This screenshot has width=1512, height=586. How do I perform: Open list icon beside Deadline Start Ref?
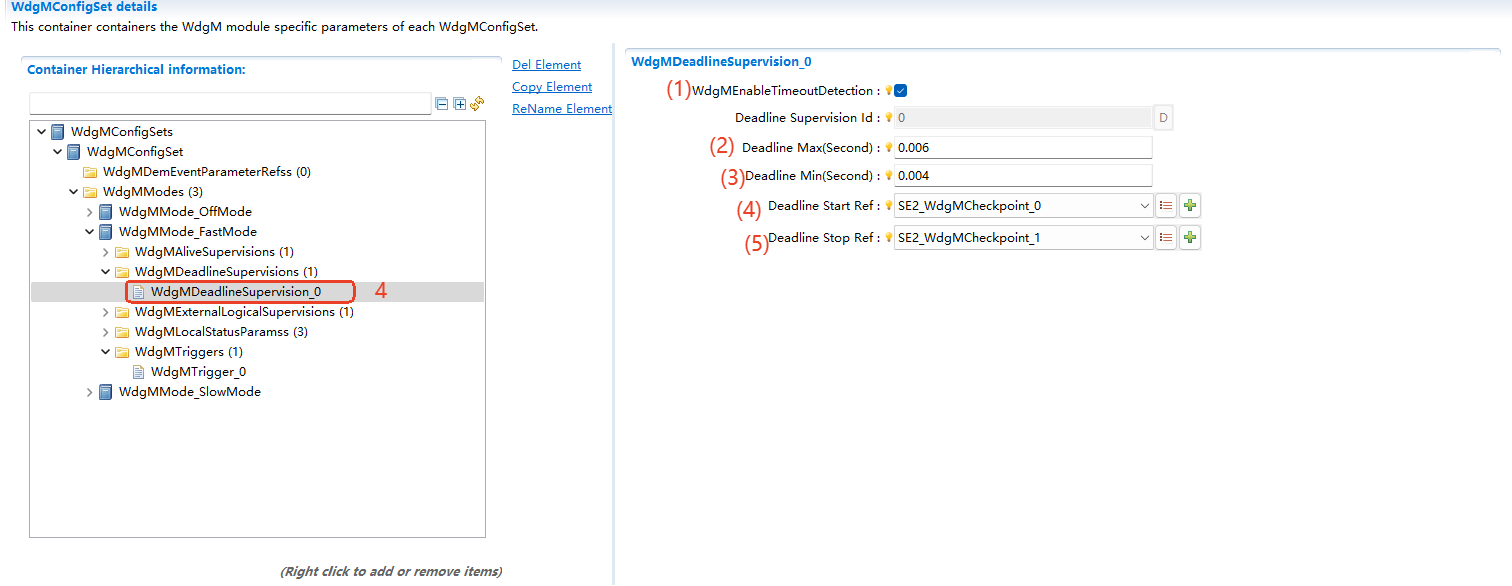1165,206
